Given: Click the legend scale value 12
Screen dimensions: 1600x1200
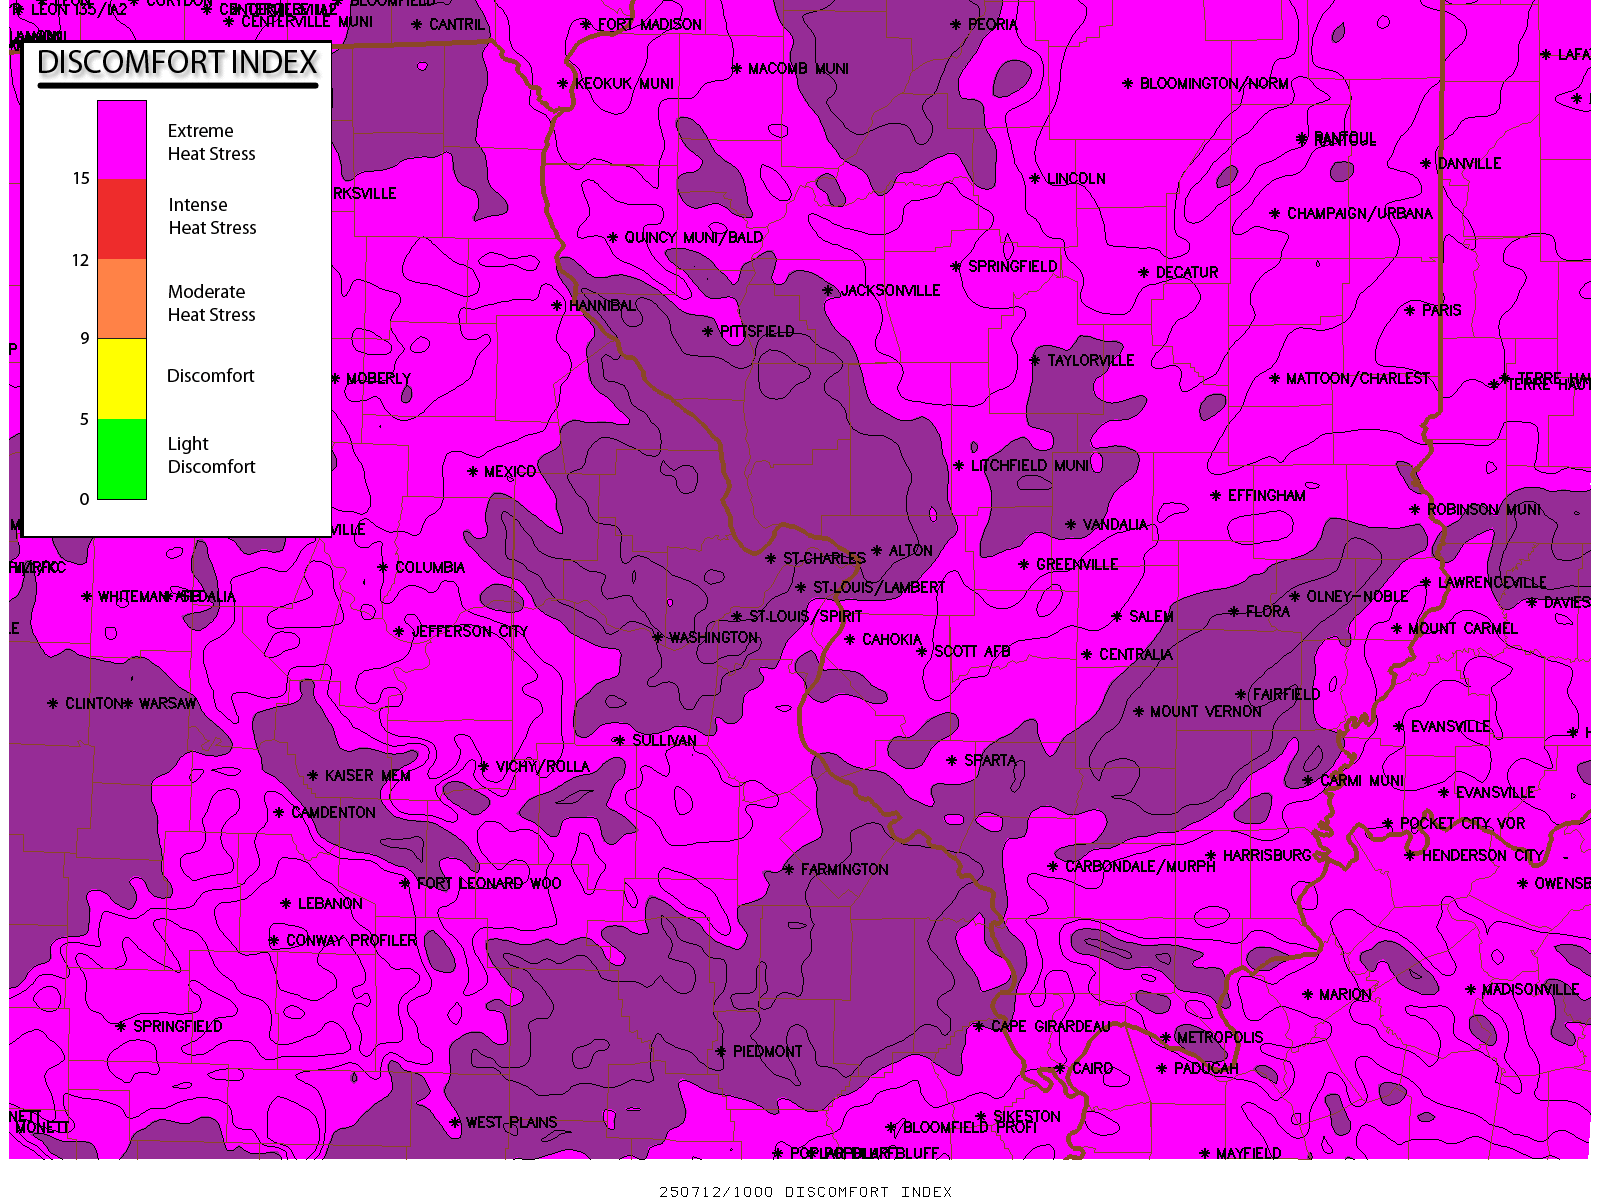Looking at the screenshot, I should pyautogui.click(x=81, y=261).
